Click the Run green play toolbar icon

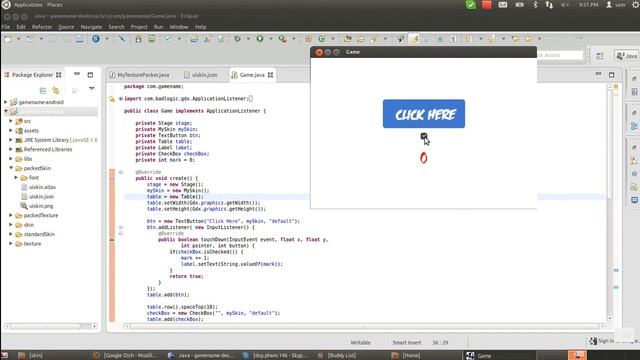point(260,39)
